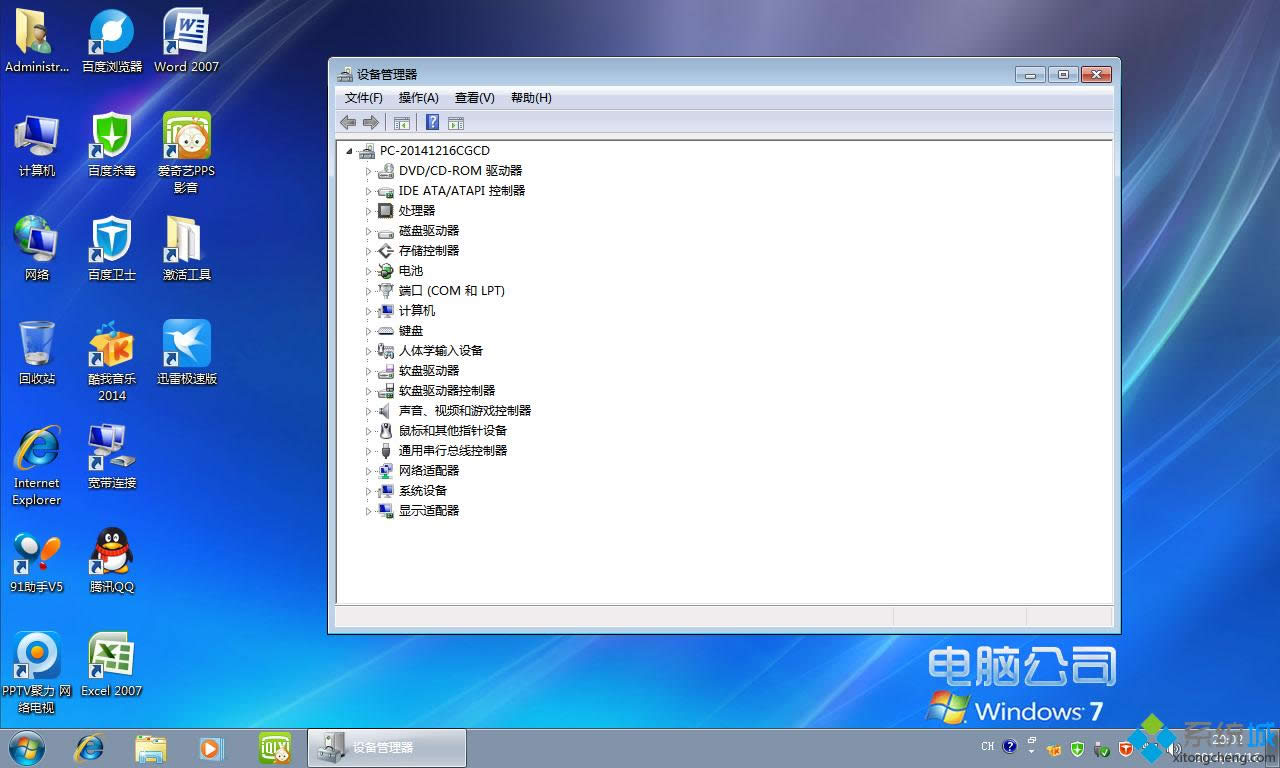
Task: Open the 查看(V) menu
Action: 475,97
